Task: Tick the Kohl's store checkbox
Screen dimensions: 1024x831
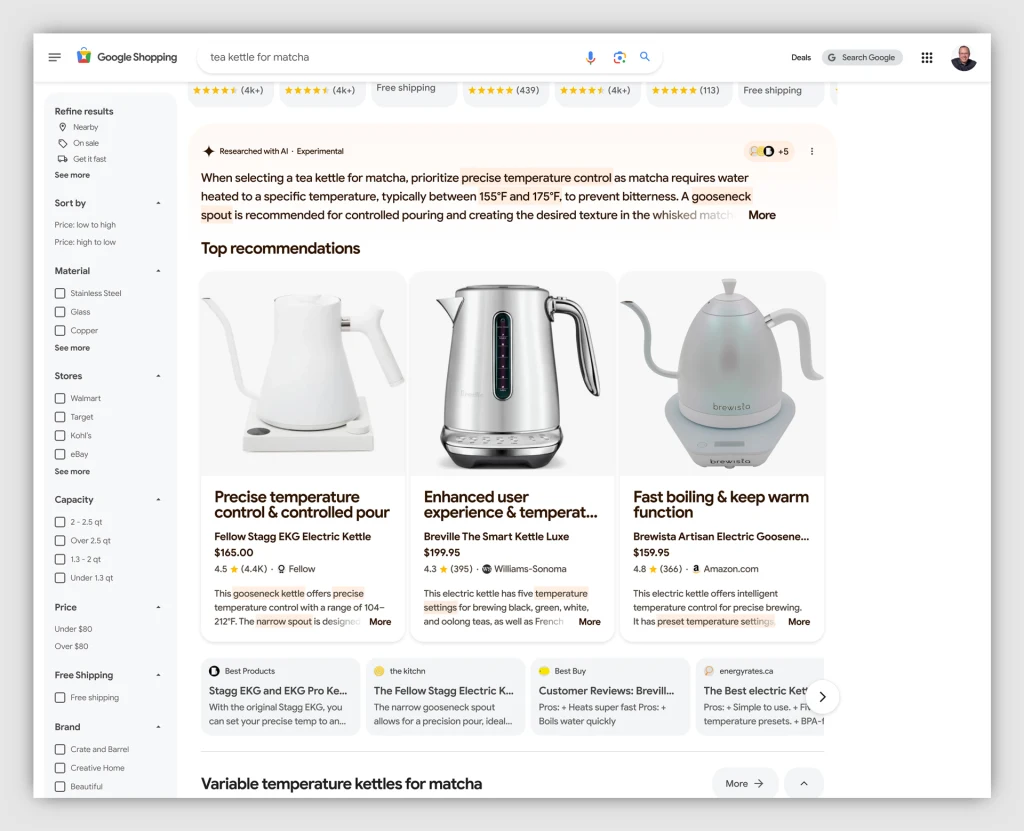Action: (60, 436)
